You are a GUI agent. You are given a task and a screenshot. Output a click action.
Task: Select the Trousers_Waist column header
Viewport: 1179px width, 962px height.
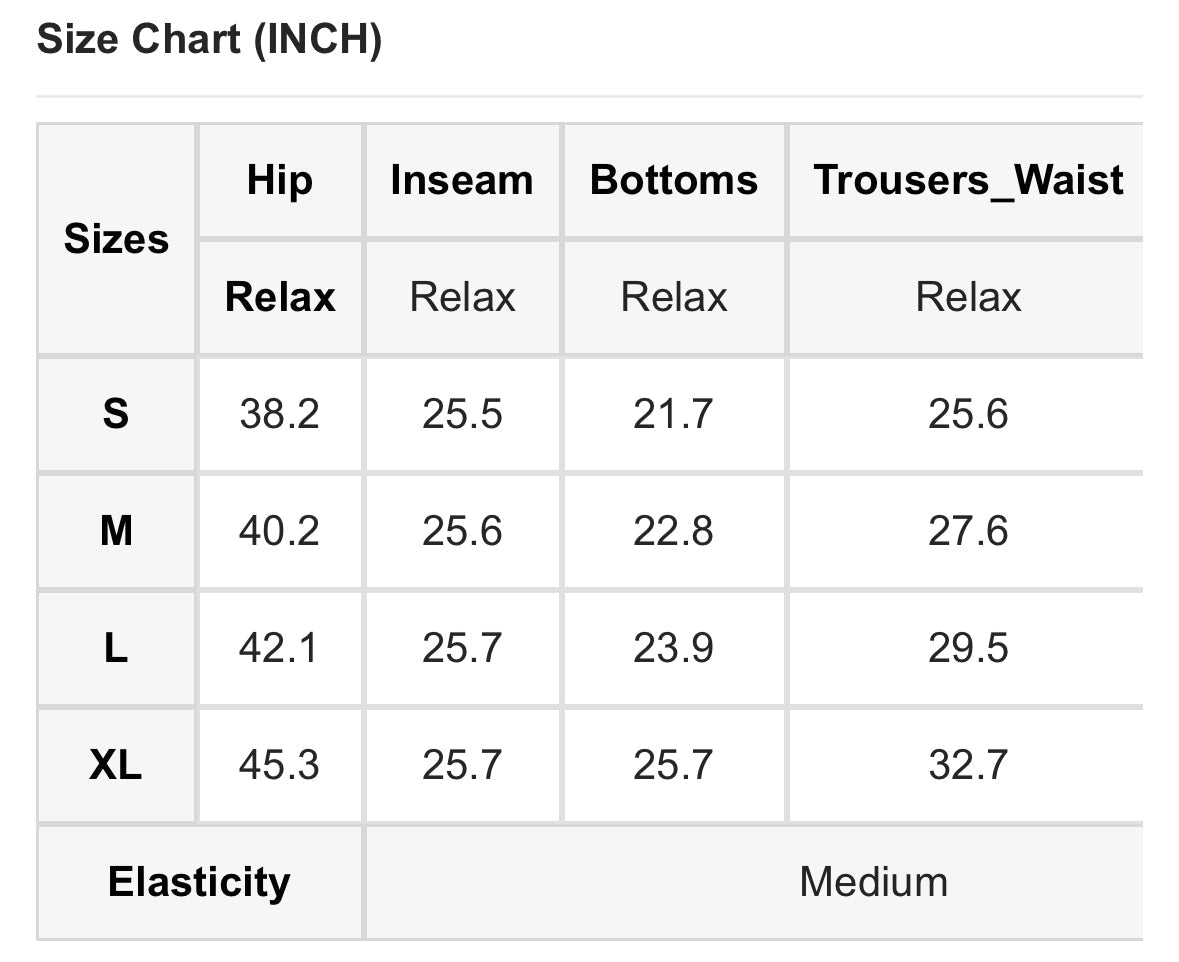[x=968, y=180]
